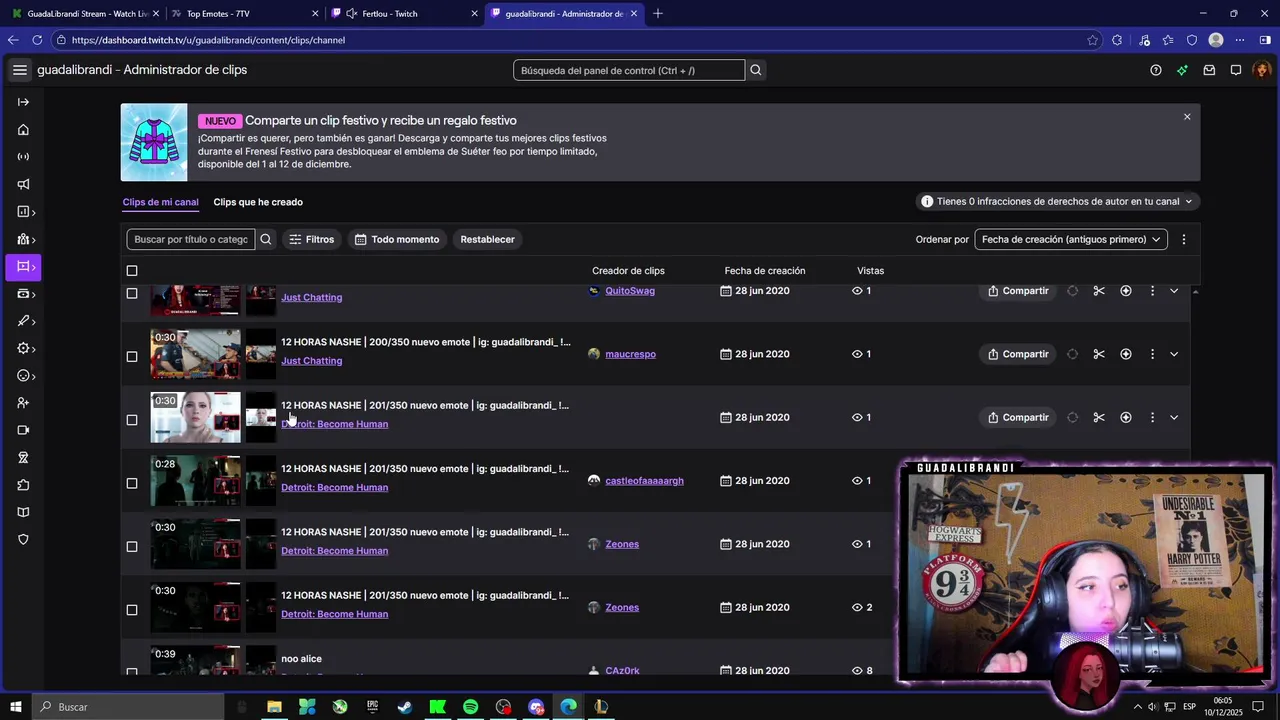Screen dimensions: 1280x720
Task: Expand maucrespo's clip row with the chevron
Action: pos(1174,354)
